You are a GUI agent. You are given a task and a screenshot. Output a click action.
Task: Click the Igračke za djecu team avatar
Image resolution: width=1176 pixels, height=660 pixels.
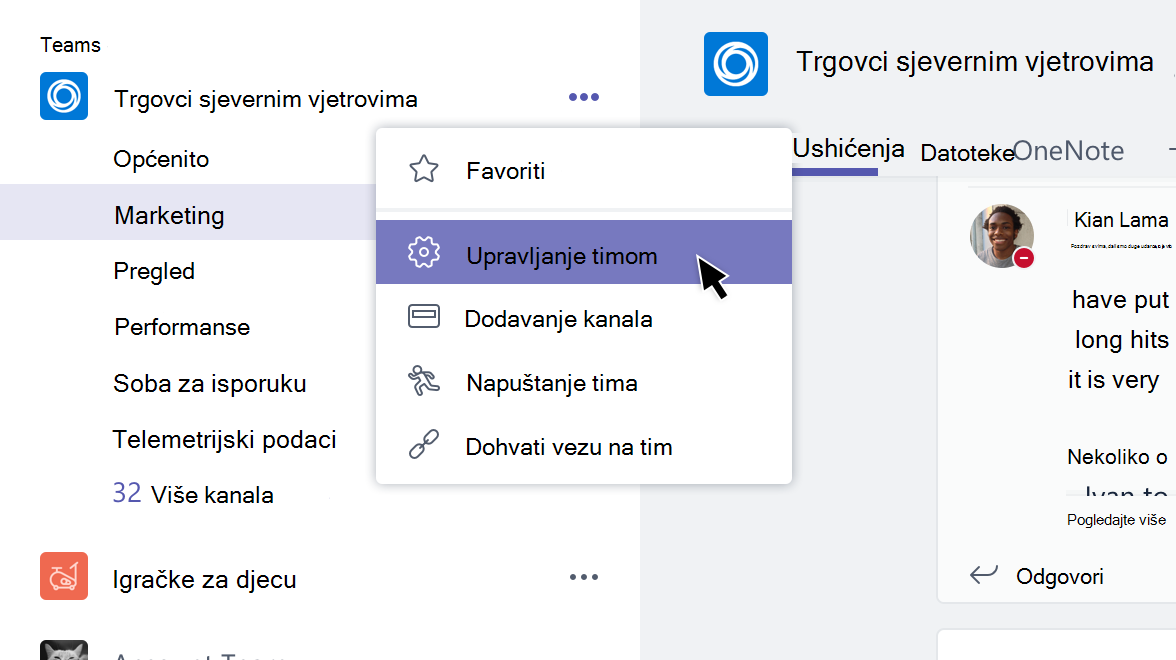[64, 576]
